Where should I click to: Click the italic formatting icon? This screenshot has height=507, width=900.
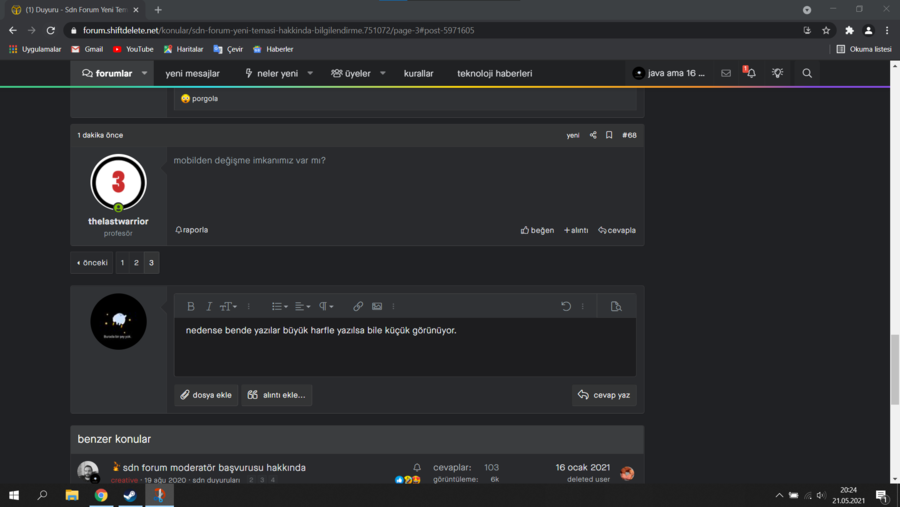click(x=209, y=306)
